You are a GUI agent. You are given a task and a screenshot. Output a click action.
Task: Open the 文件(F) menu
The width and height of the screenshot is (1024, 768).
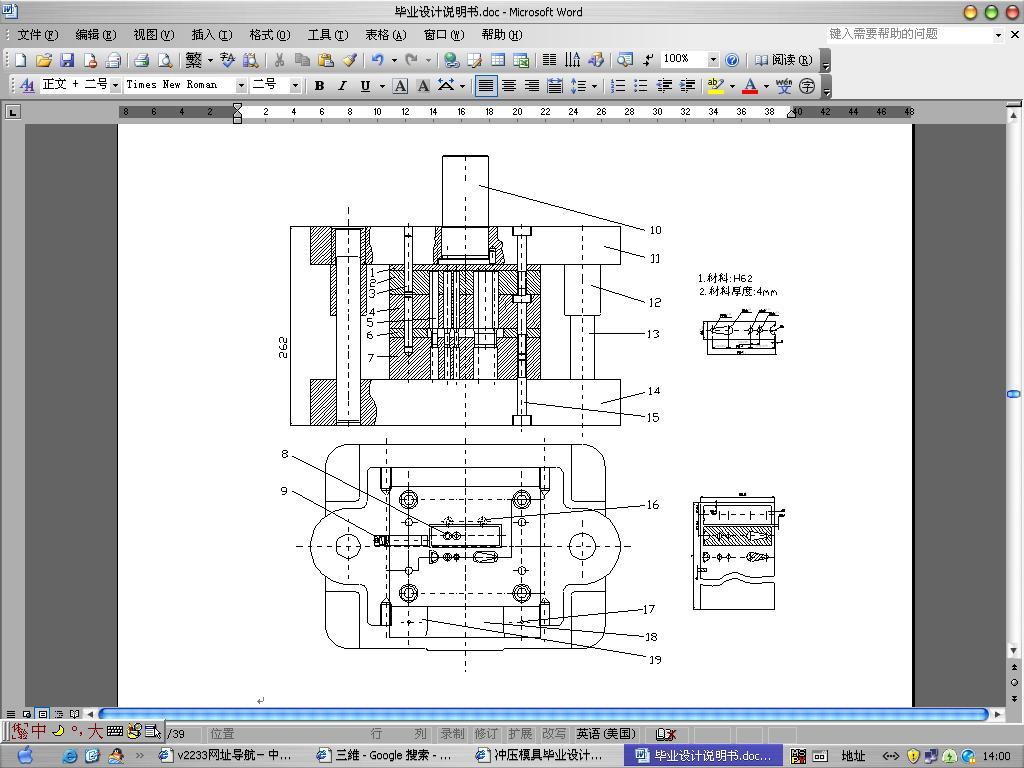37,35
